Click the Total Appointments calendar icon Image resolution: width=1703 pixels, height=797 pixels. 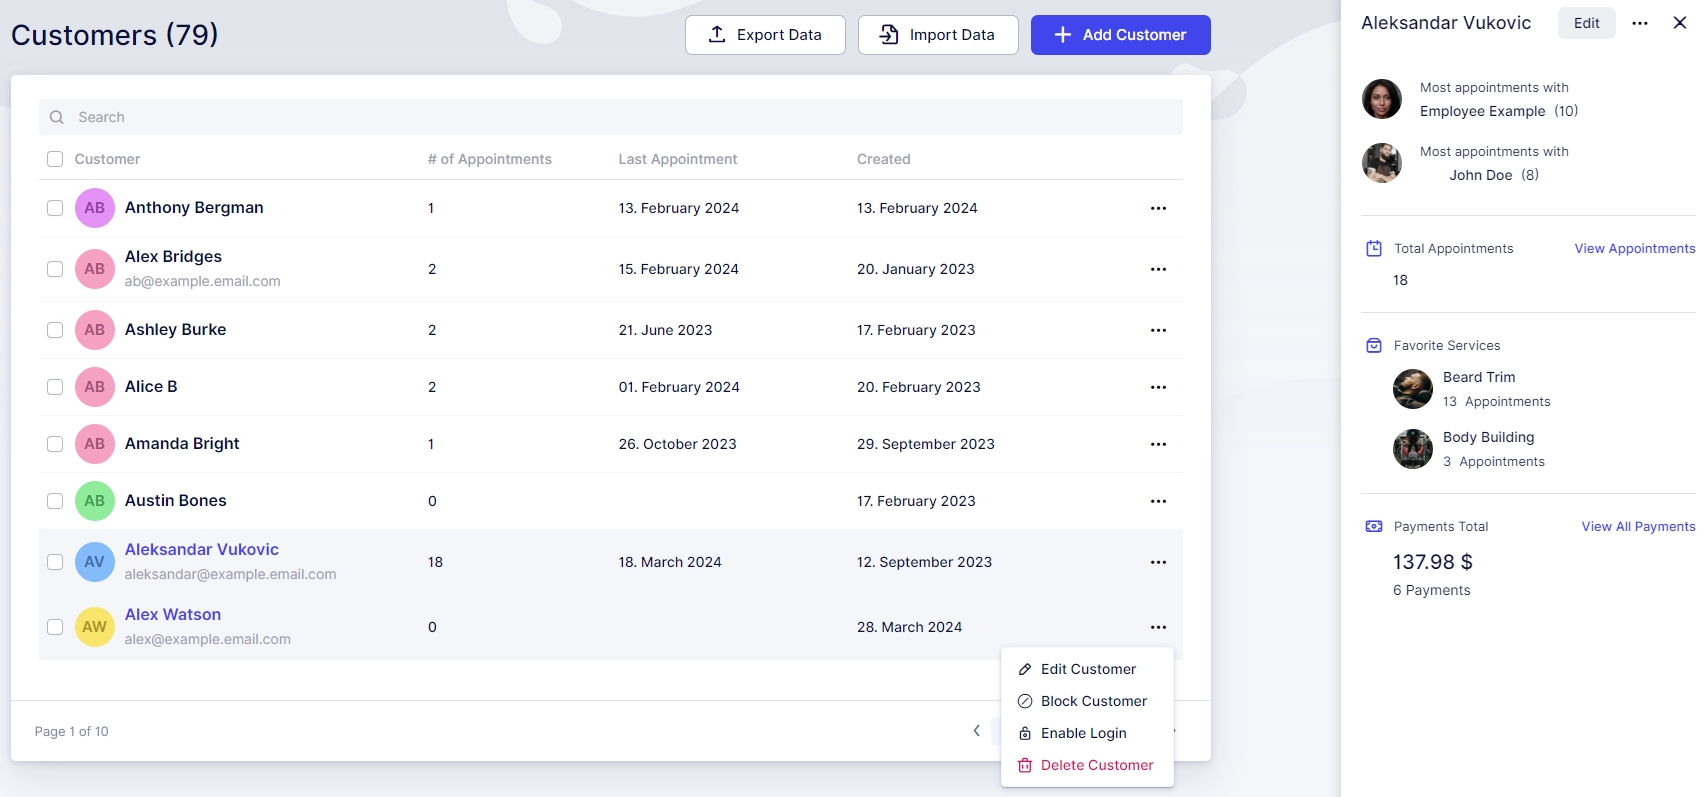click(1374, 249)
